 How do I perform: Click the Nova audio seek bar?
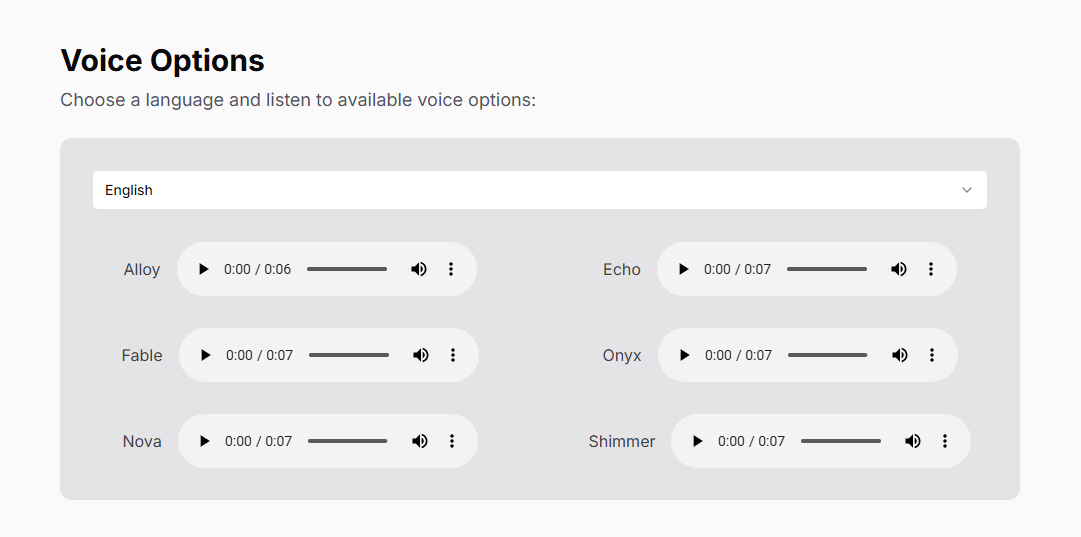point(347,441)
